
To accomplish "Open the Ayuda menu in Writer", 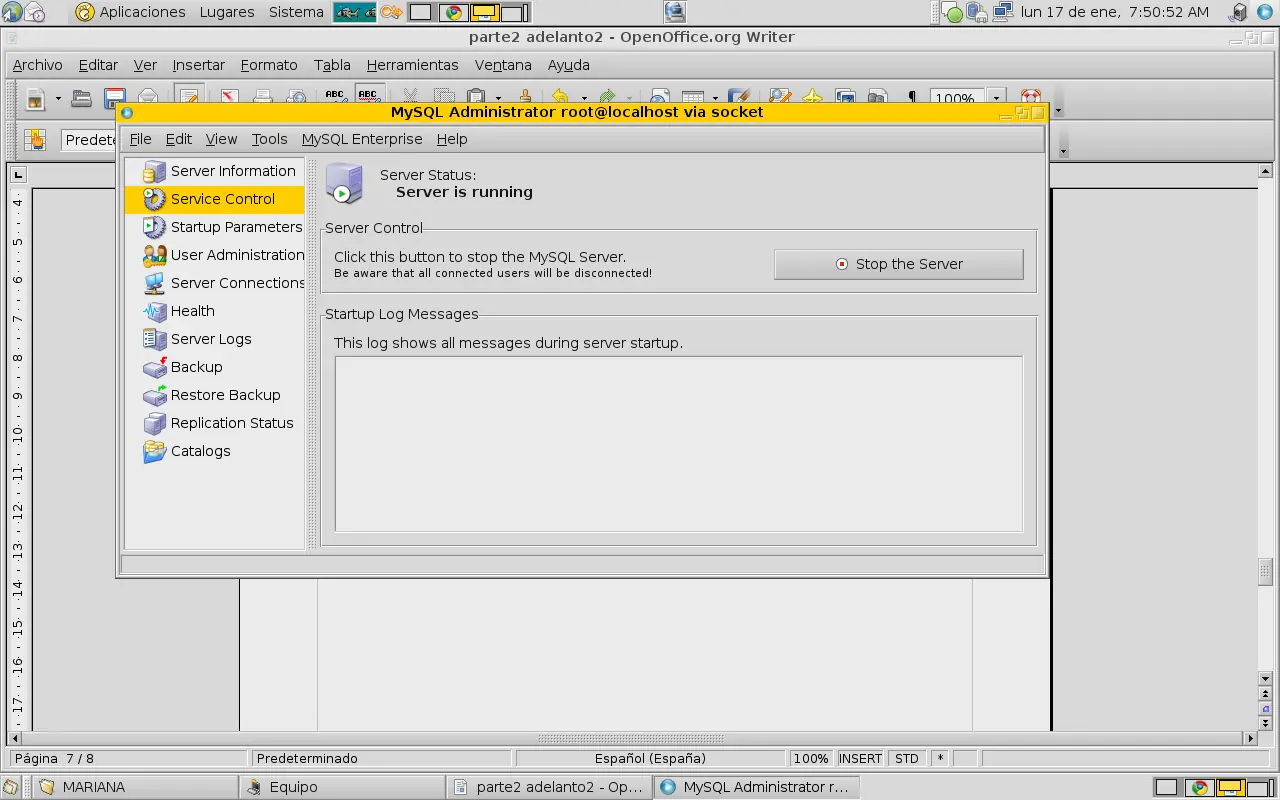I will [569, 65].
